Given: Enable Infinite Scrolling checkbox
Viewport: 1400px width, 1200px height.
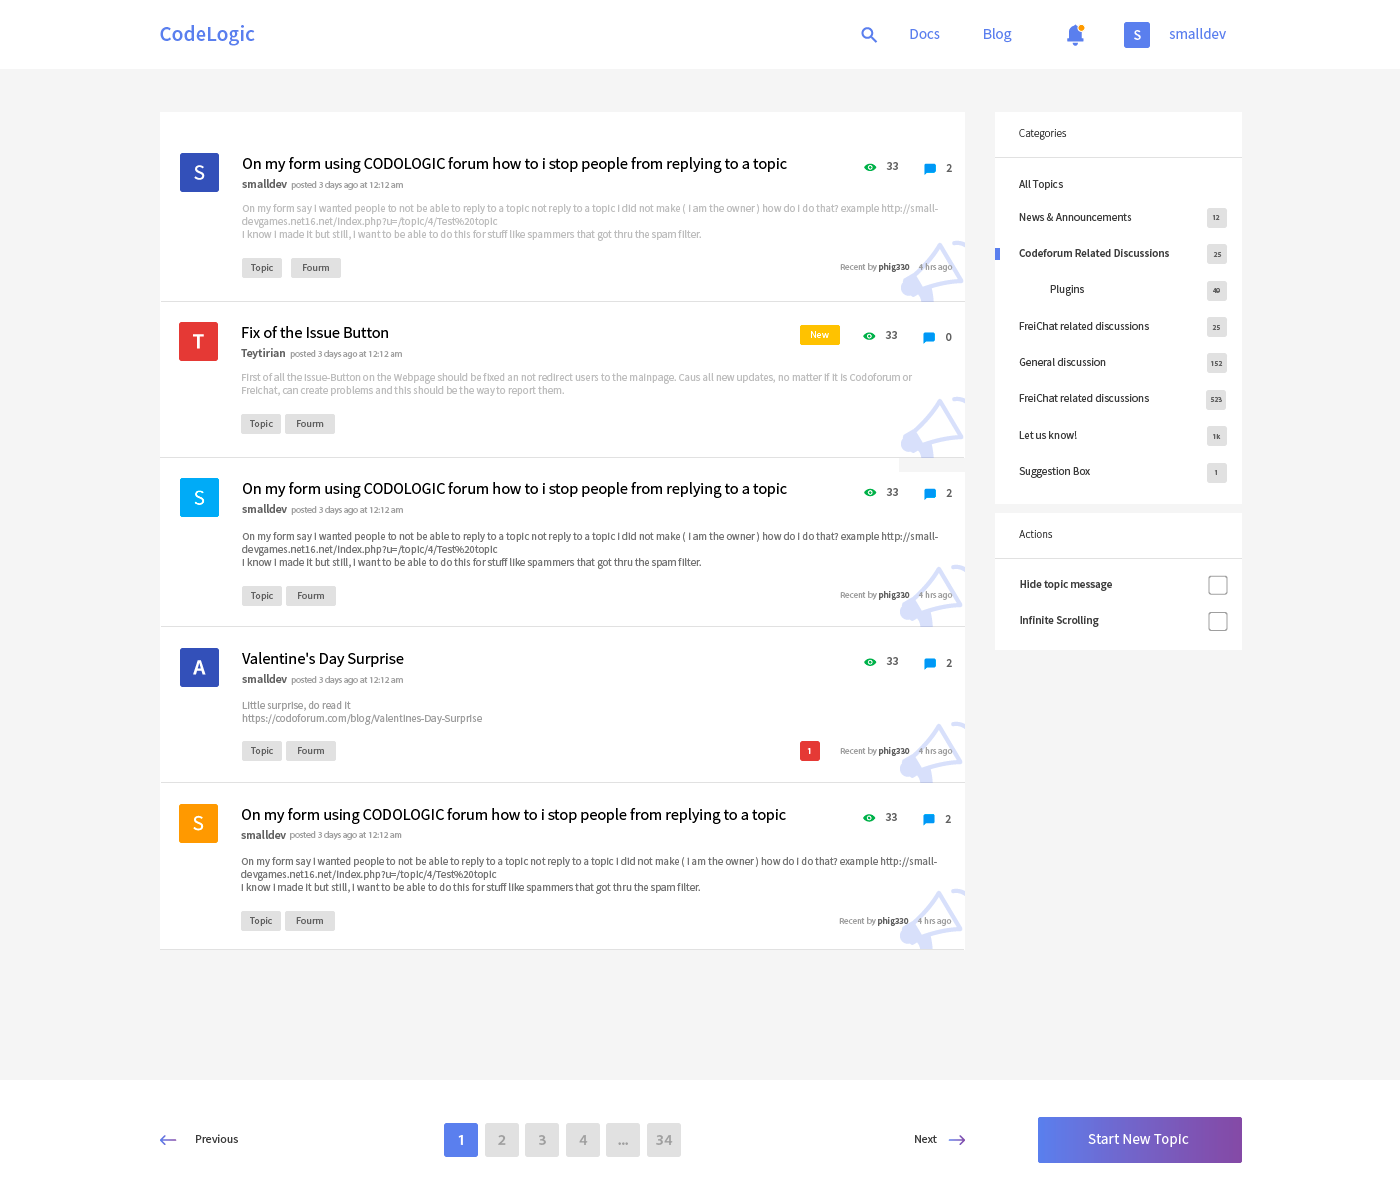Looking at the screenshot, I should tap(1218, 621).
